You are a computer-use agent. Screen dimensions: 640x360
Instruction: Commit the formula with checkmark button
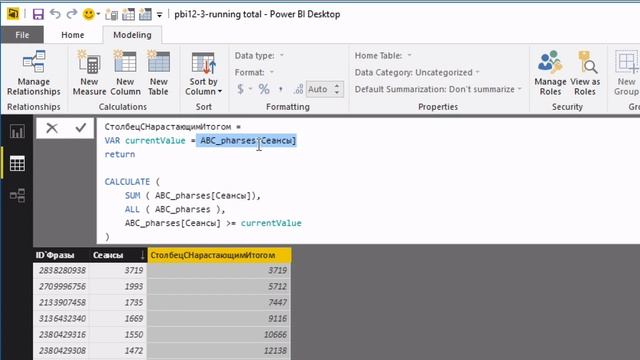81,128
